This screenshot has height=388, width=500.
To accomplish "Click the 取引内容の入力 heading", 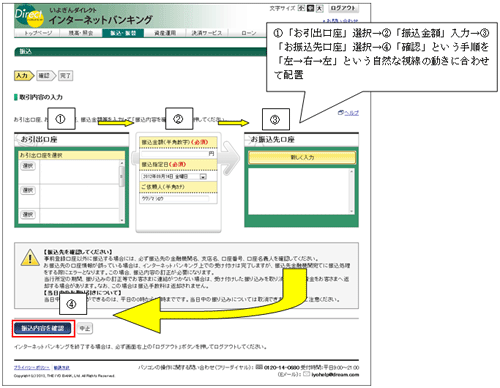I will tap(41, 97).
